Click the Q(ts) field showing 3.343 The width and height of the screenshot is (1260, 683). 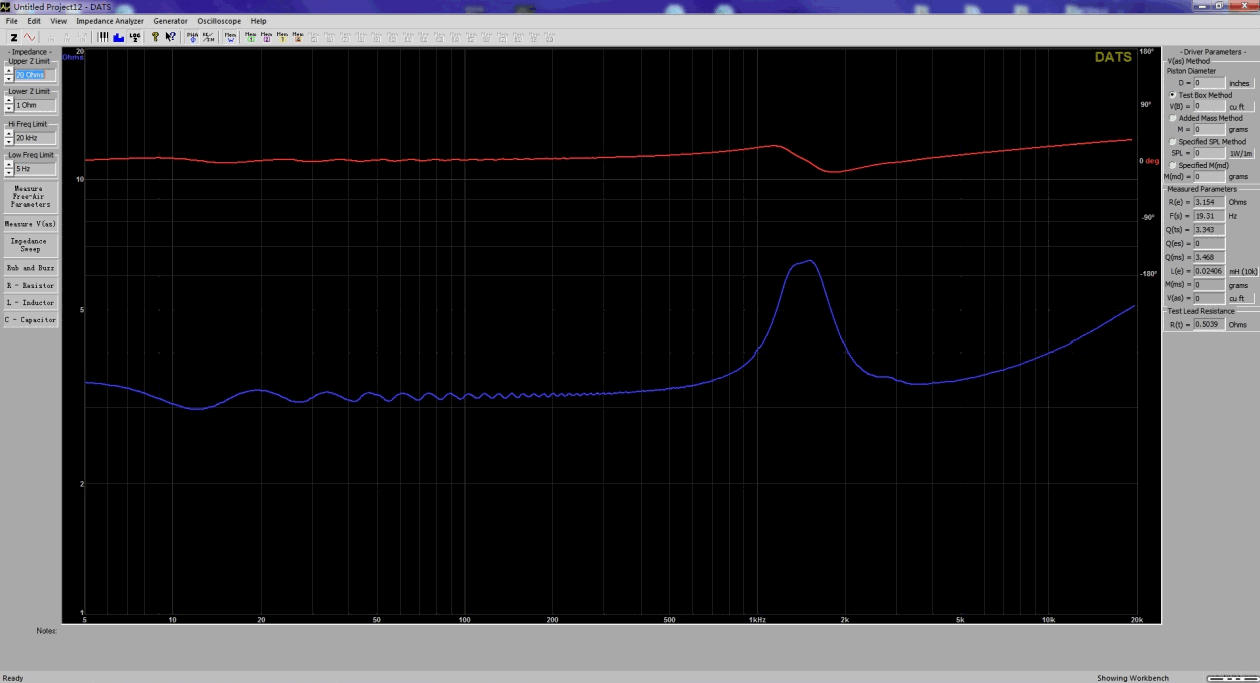pyautogui.click(x=1209, y=230)
